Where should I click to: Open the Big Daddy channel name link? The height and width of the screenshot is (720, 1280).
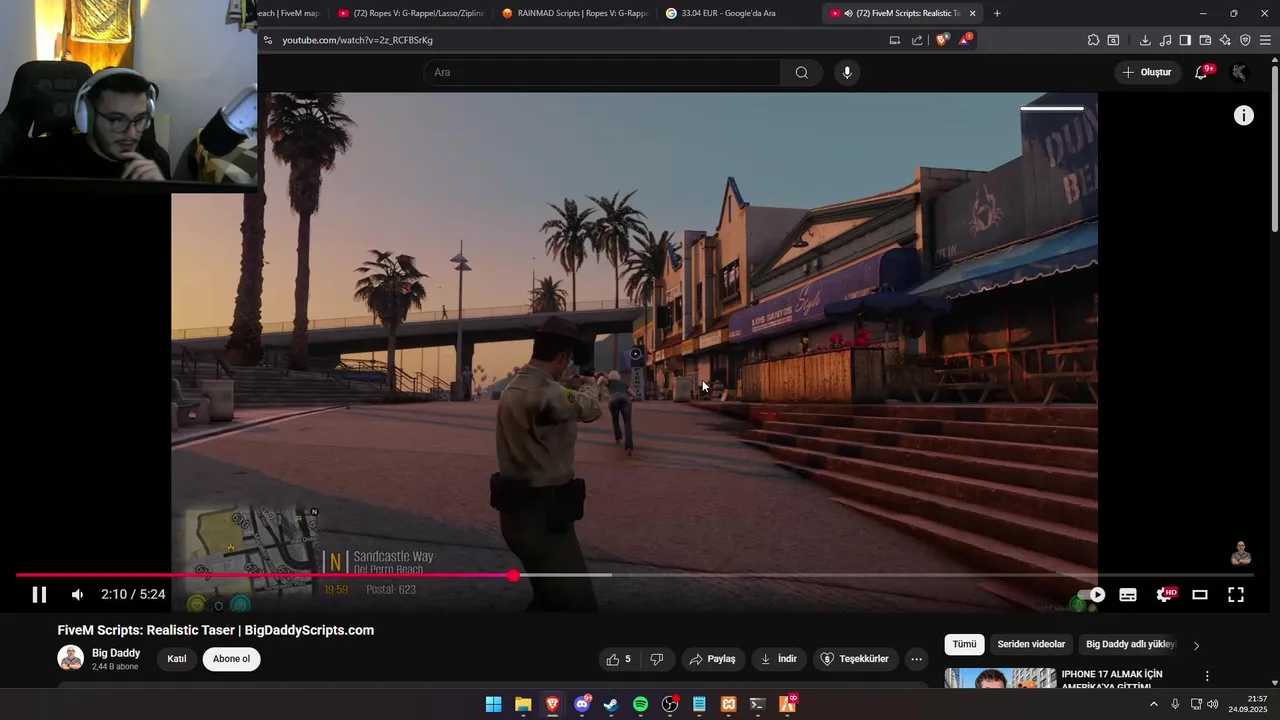tap(116, 653)
